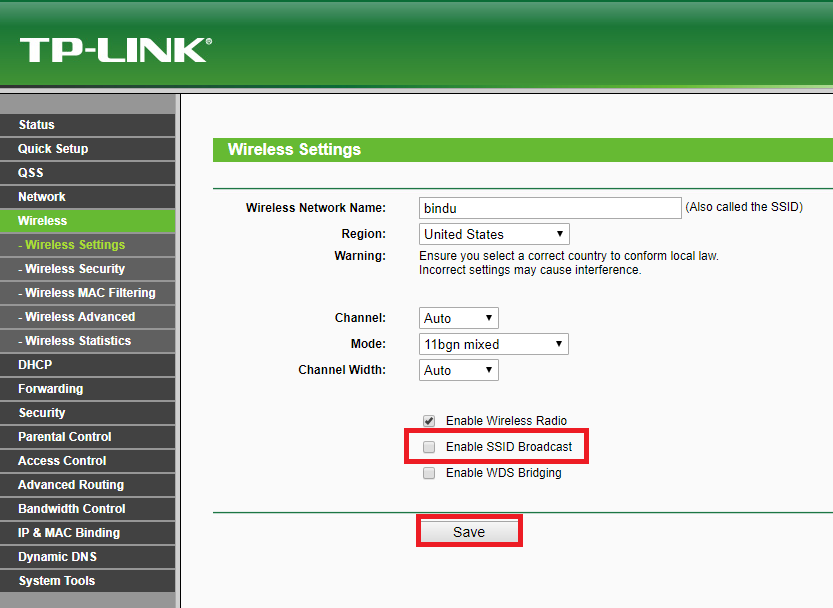
Task: Click the TP-LINK logo
Action: point(116,50)
